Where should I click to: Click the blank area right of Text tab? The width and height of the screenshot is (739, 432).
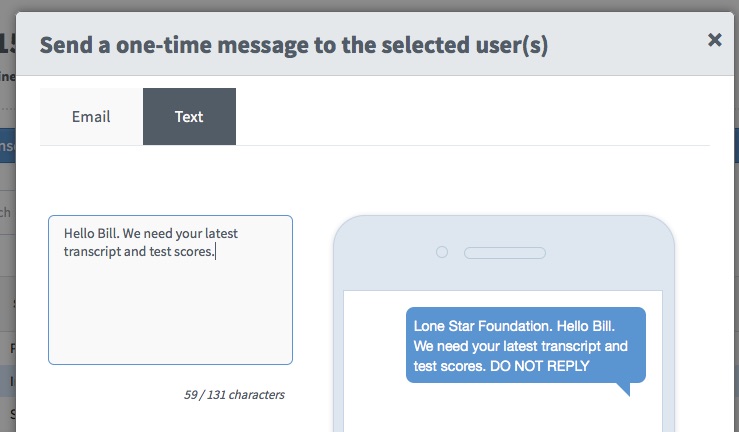click(473, 116)
